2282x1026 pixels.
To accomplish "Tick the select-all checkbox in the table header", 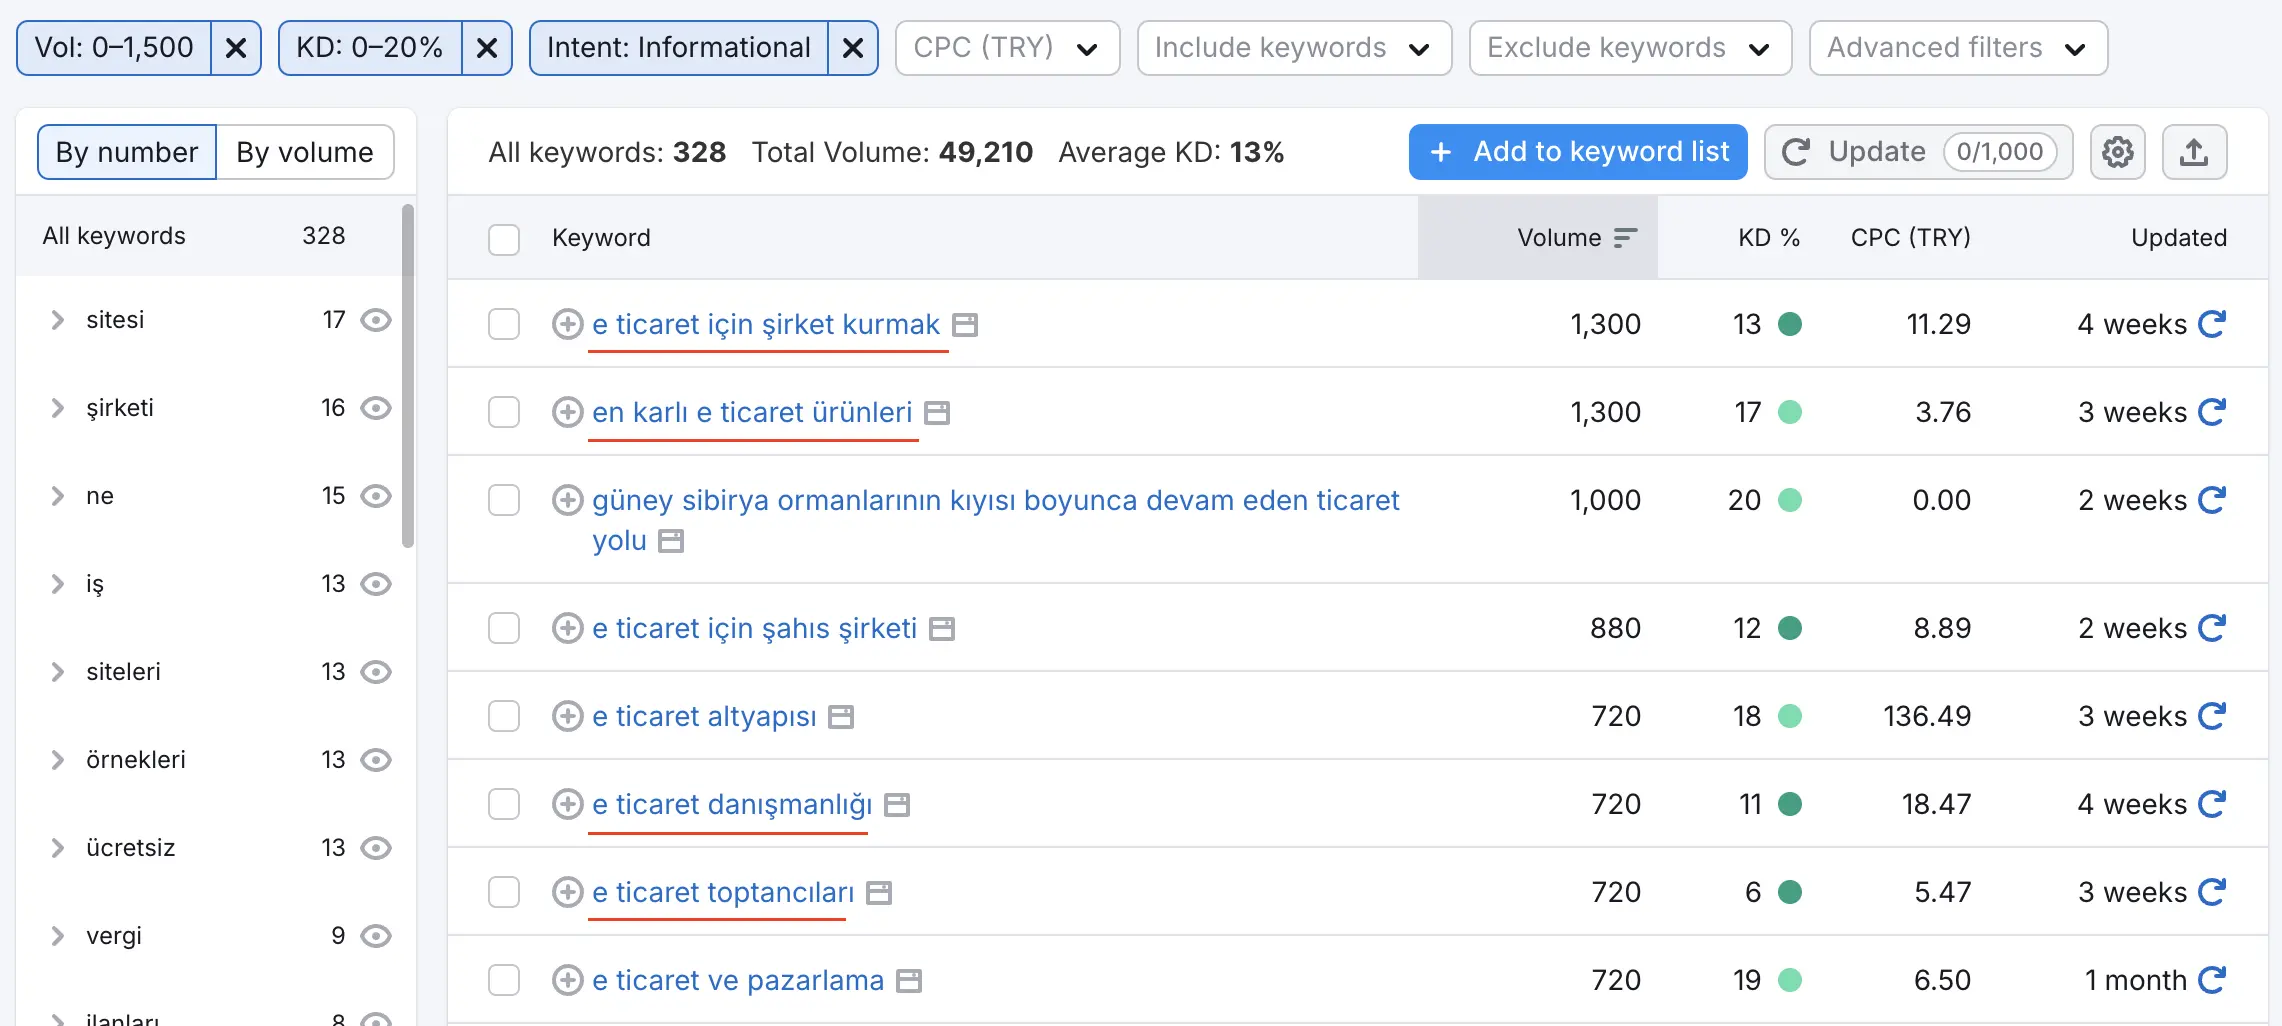I will coord(504,239).
